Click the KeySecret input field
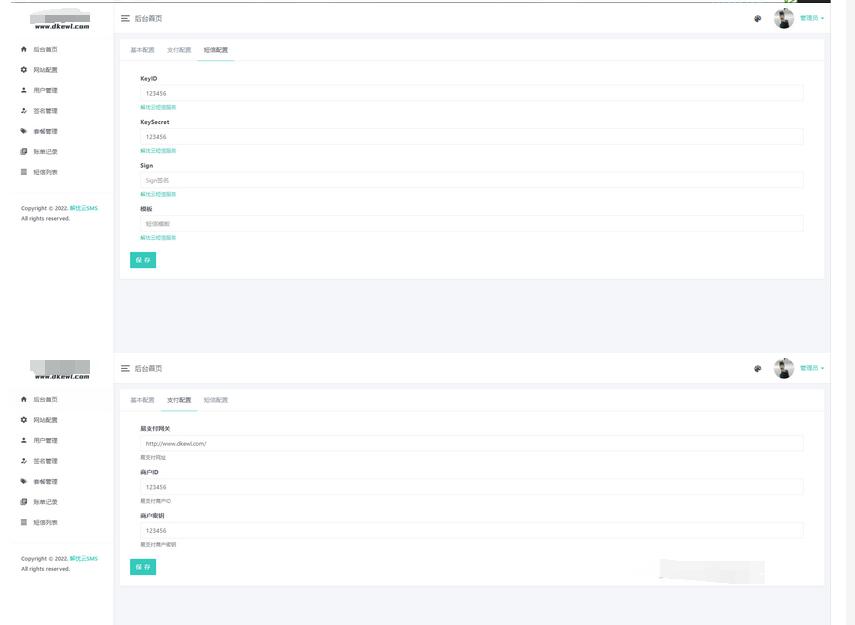 471,137
